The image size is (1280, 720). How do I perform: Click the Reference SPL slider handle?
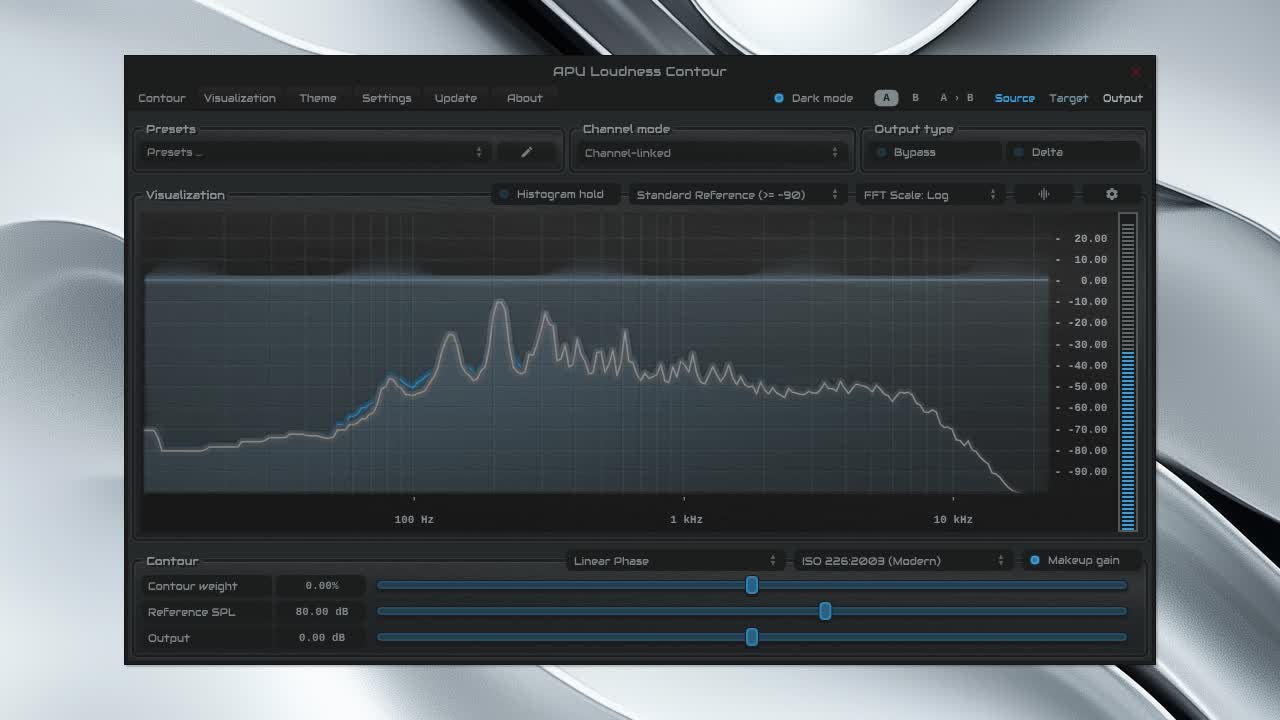(x=825, y=611)
